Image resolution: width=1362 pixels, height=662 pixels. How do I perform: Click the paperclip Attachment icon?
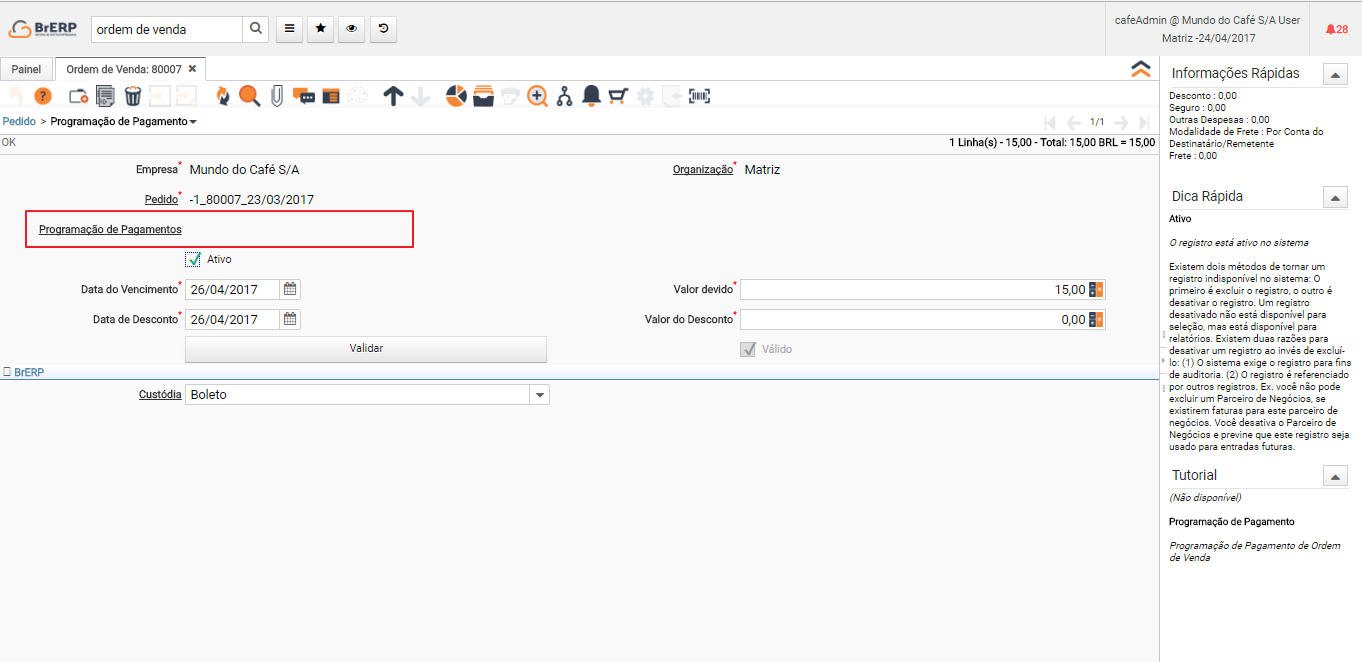(277, 96)
